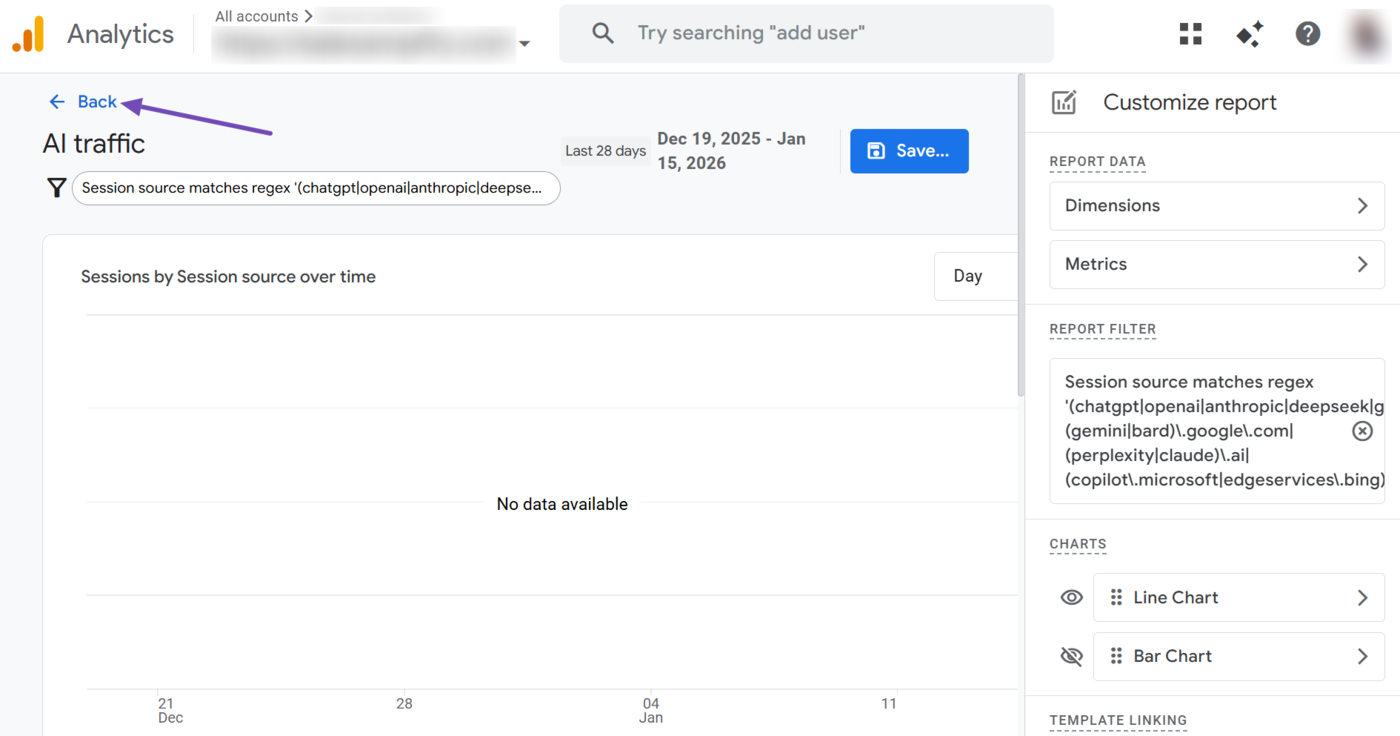Click the Save button

point(909,151)
